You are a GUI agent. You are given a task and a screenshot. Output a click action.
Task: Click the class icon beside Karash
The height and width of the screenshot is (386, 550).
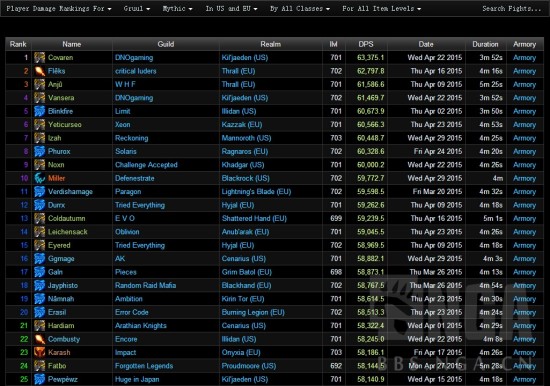tap(39, 352)
